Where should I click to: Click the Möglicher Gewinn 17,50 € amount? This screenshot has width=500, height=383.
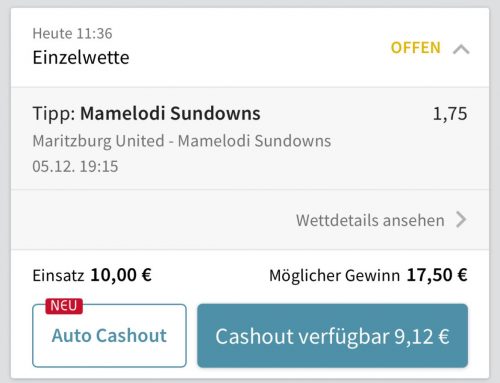pyautogui.click(x=437, y=276)
